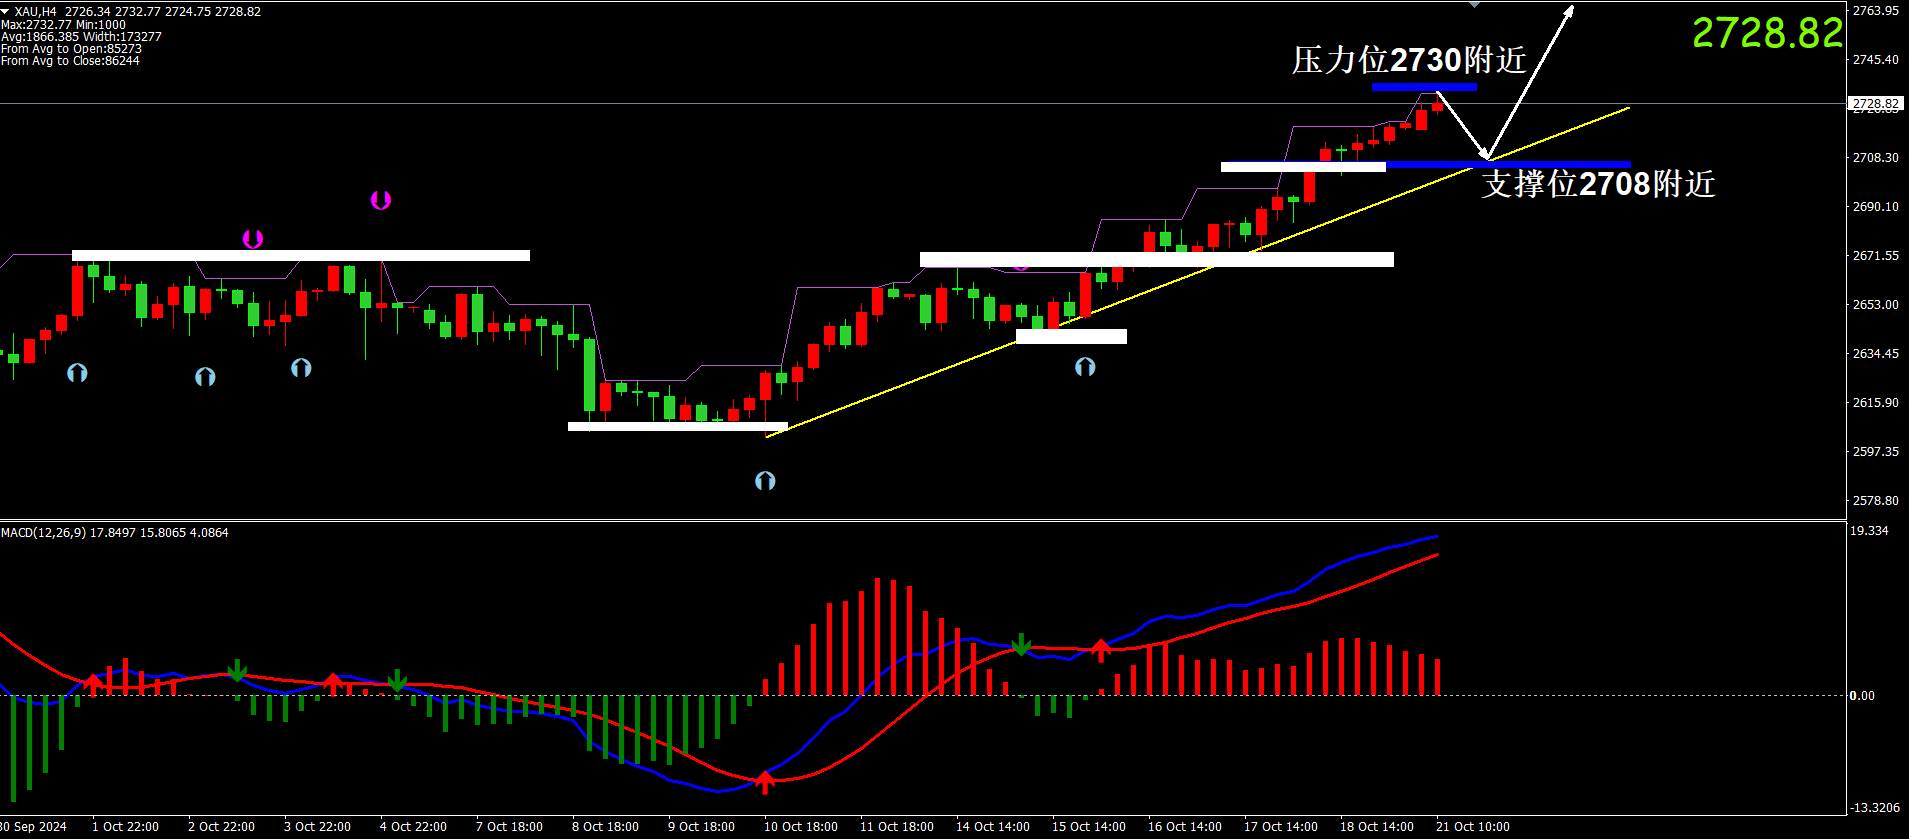
Task: Click the '18 Oct 14:00' time label
Action: point(1377,827)
